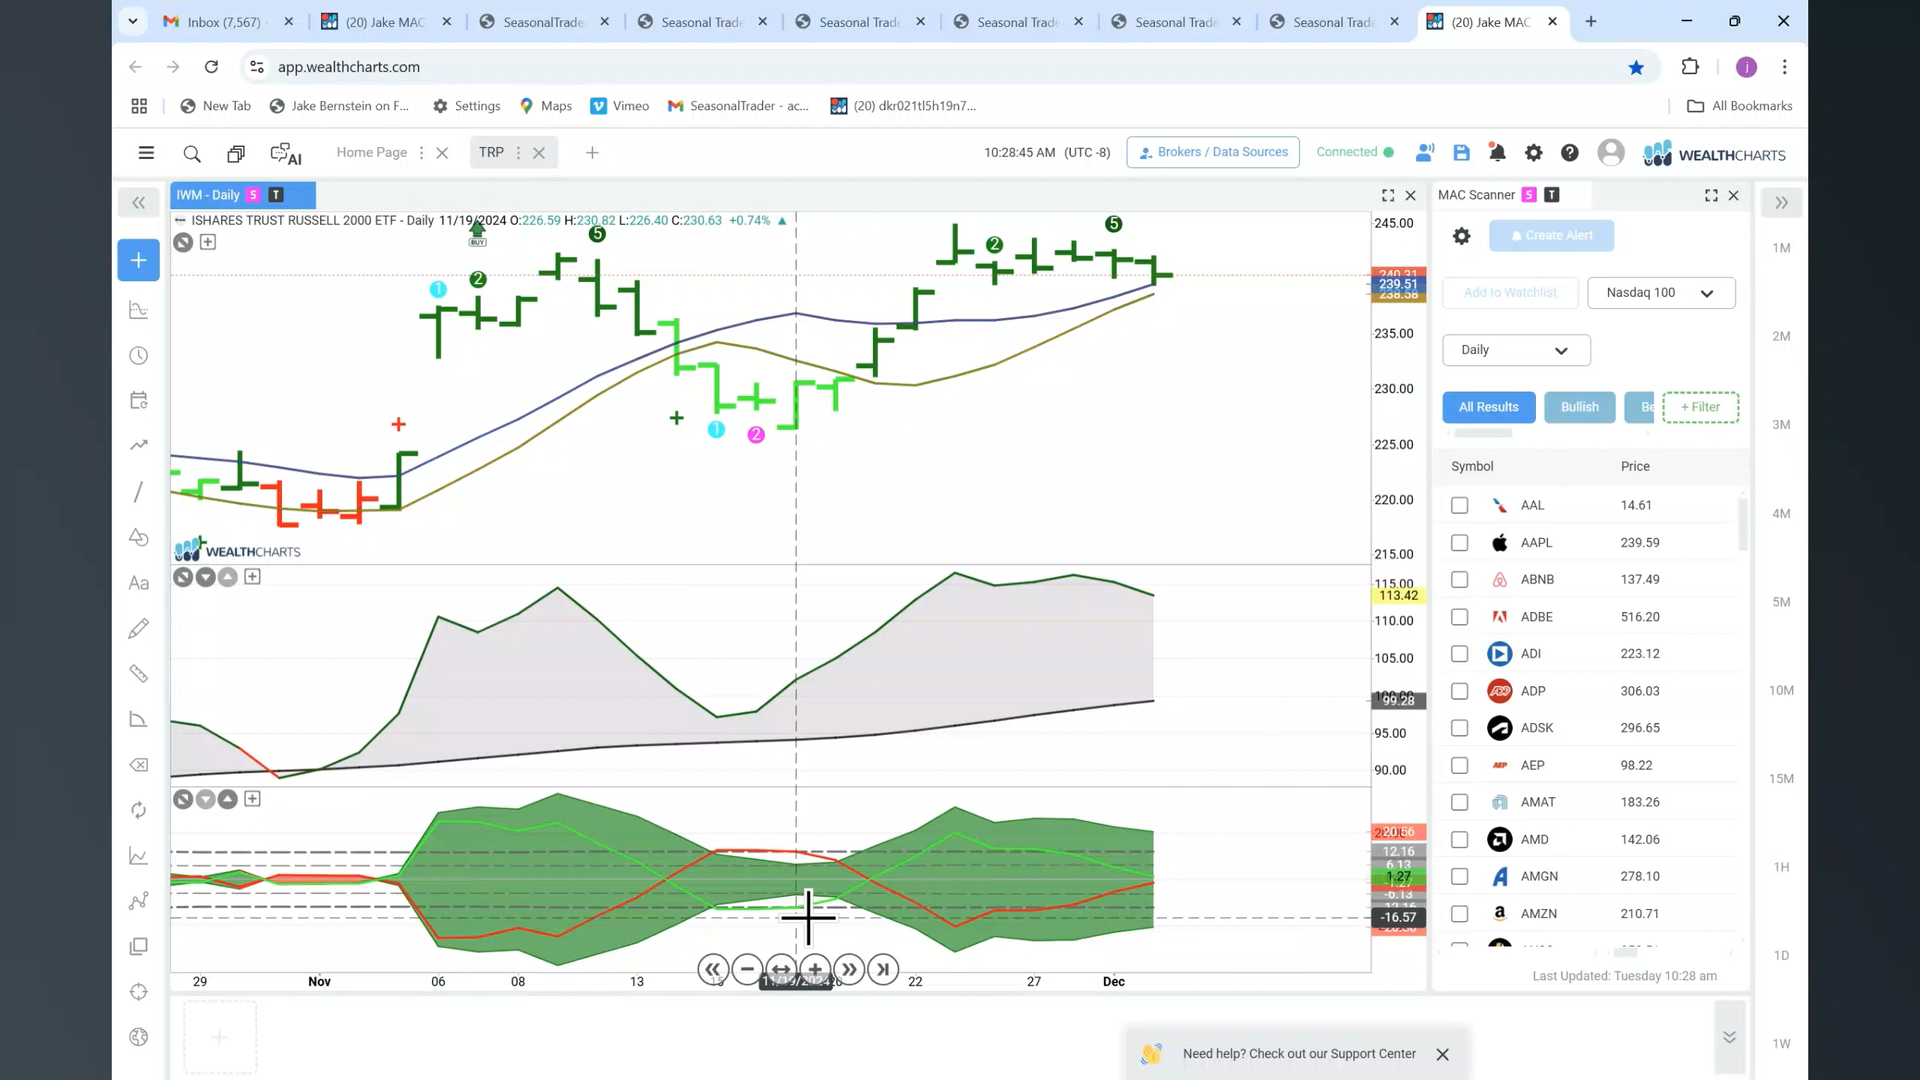Switch to the Home Page workspace tab
This screenshot has height=1080, width=1920.
click(x=371, y=152)
